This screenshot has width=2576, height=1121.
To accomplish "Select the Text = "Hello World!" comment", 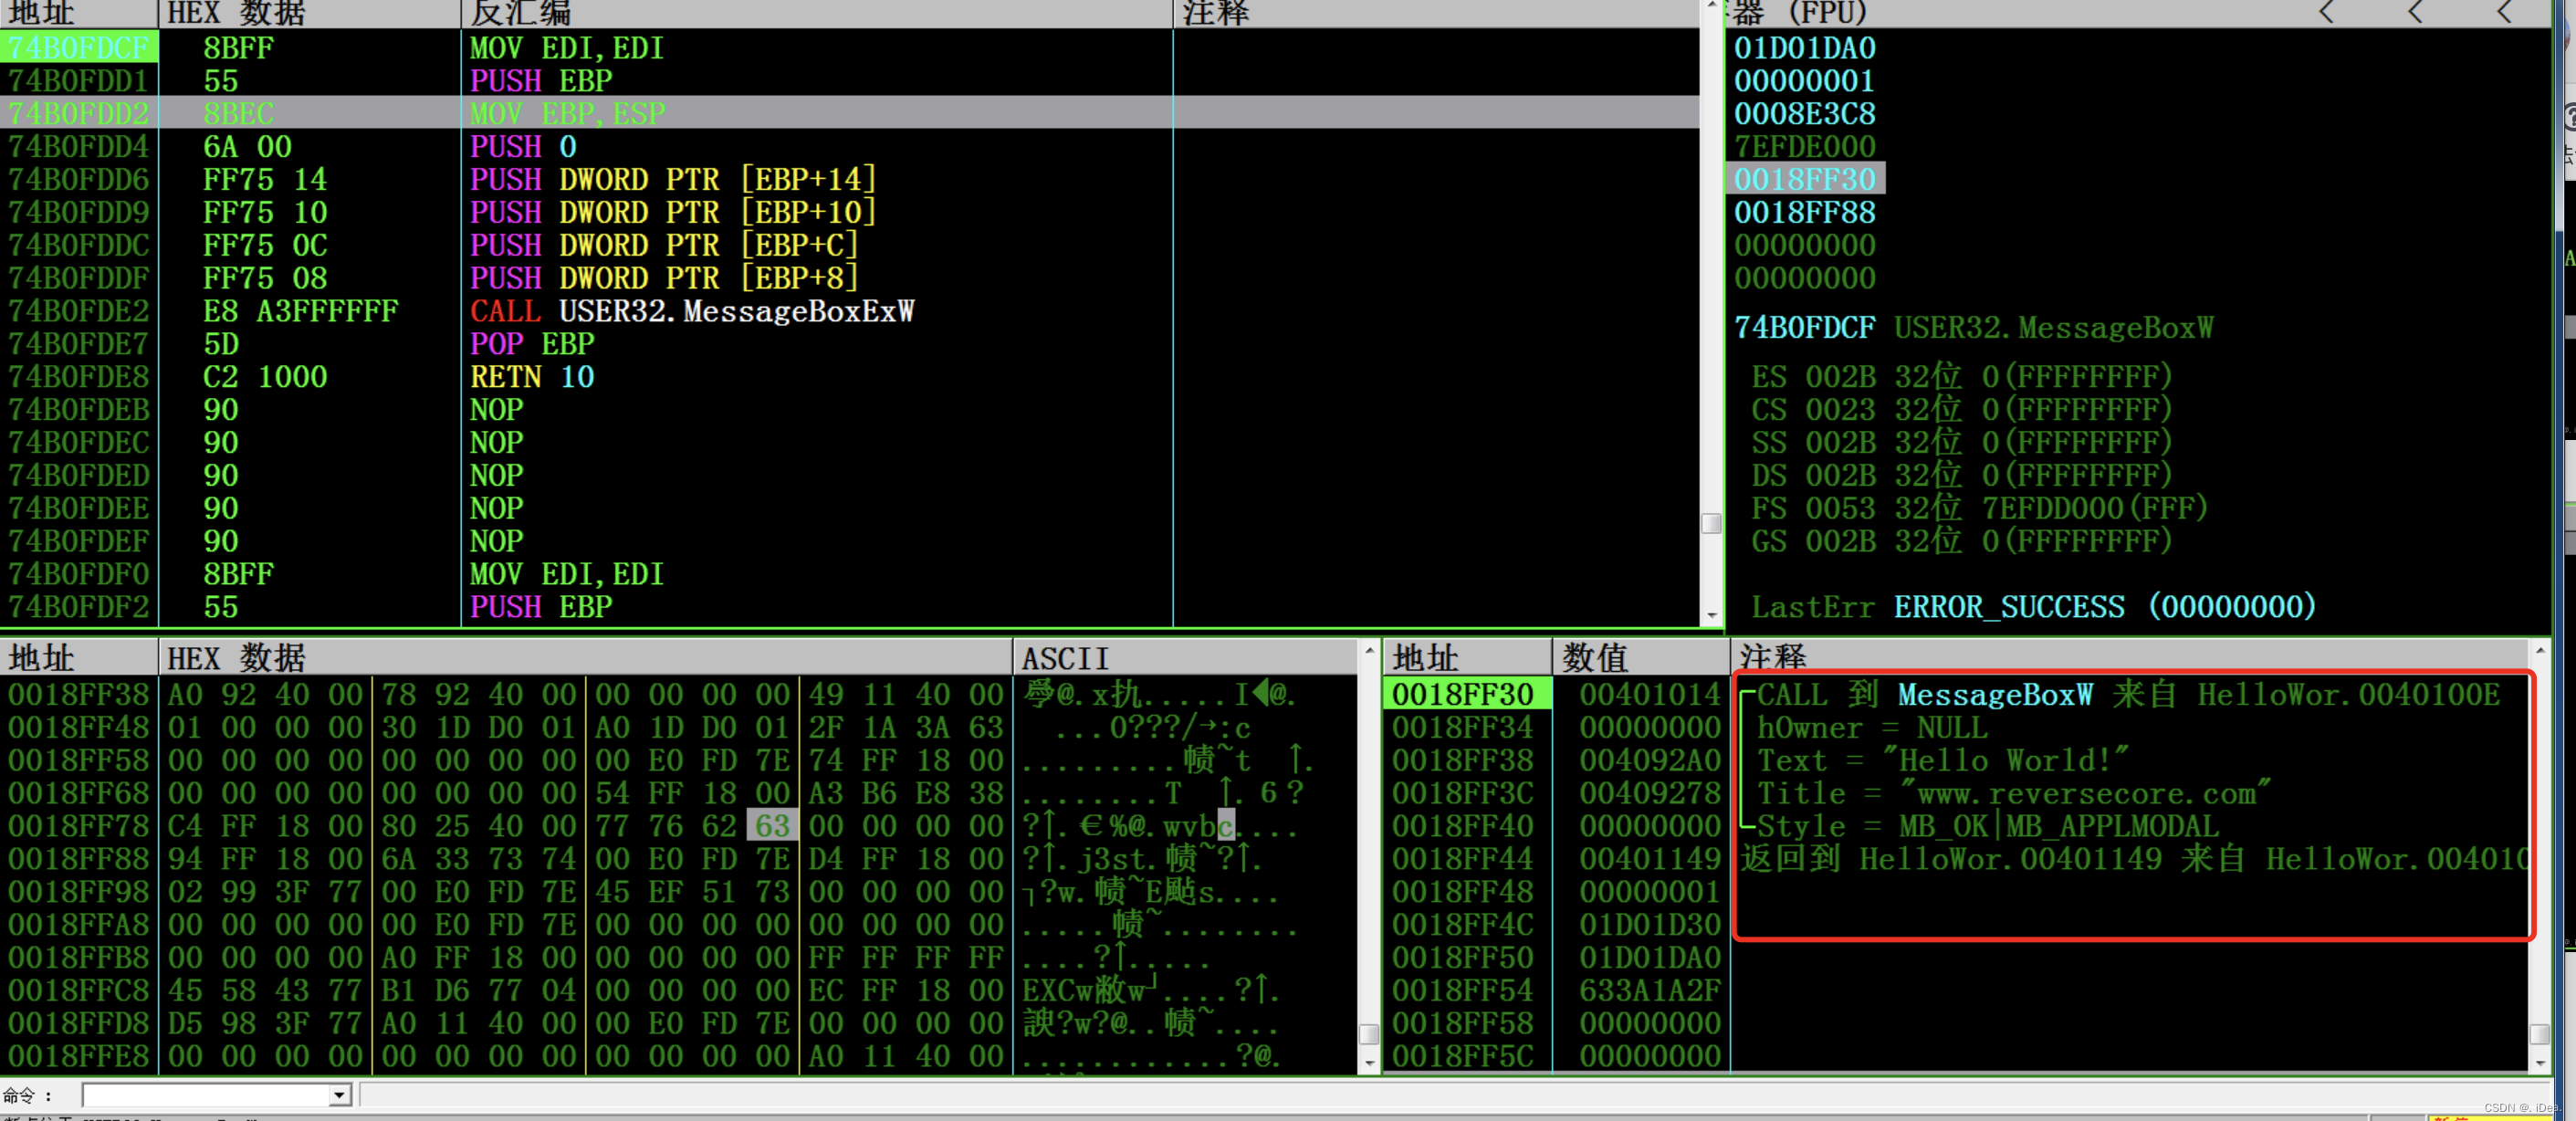I will coord(1943,760).
